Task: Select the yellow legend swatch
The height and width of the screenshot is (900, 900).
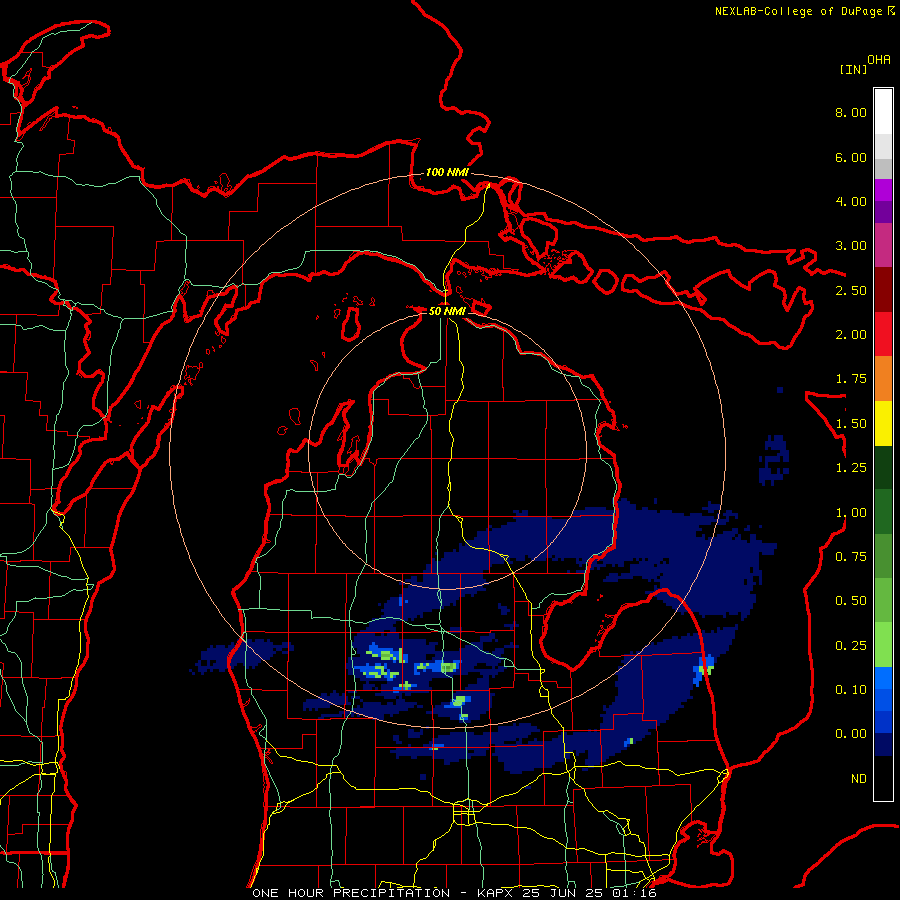Action: [883, 423]
